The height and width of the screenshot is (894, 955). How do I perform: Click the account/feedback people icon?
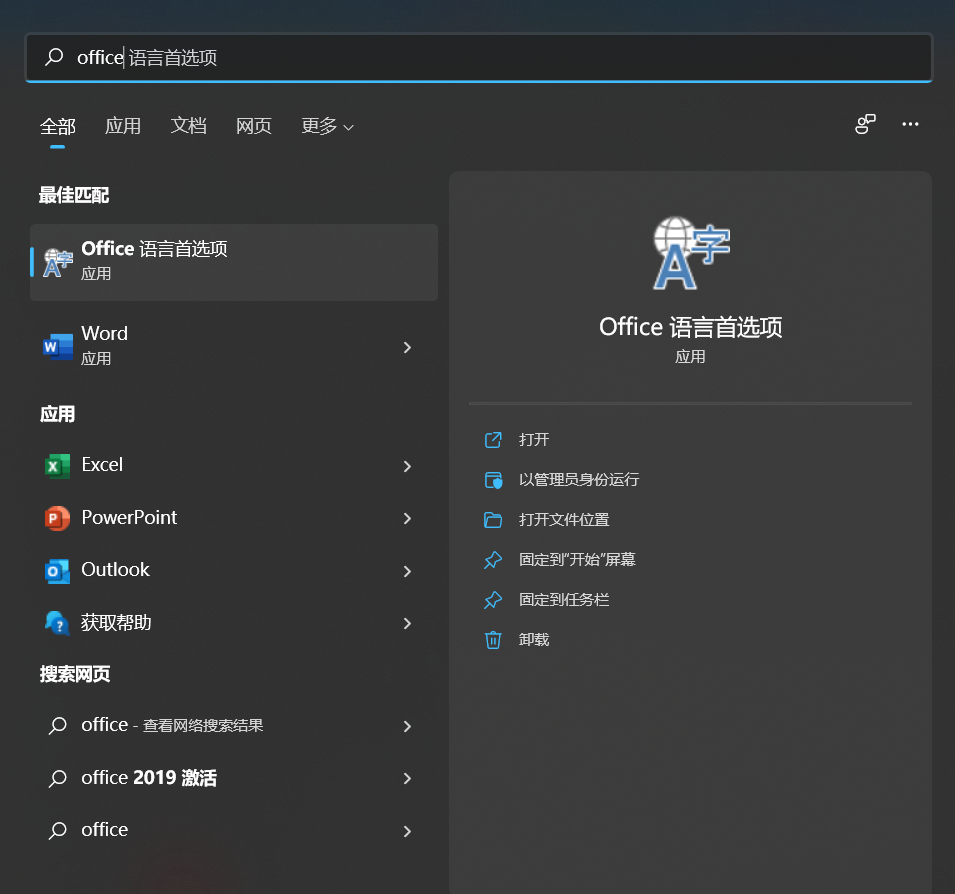click(x=865, y=124)
